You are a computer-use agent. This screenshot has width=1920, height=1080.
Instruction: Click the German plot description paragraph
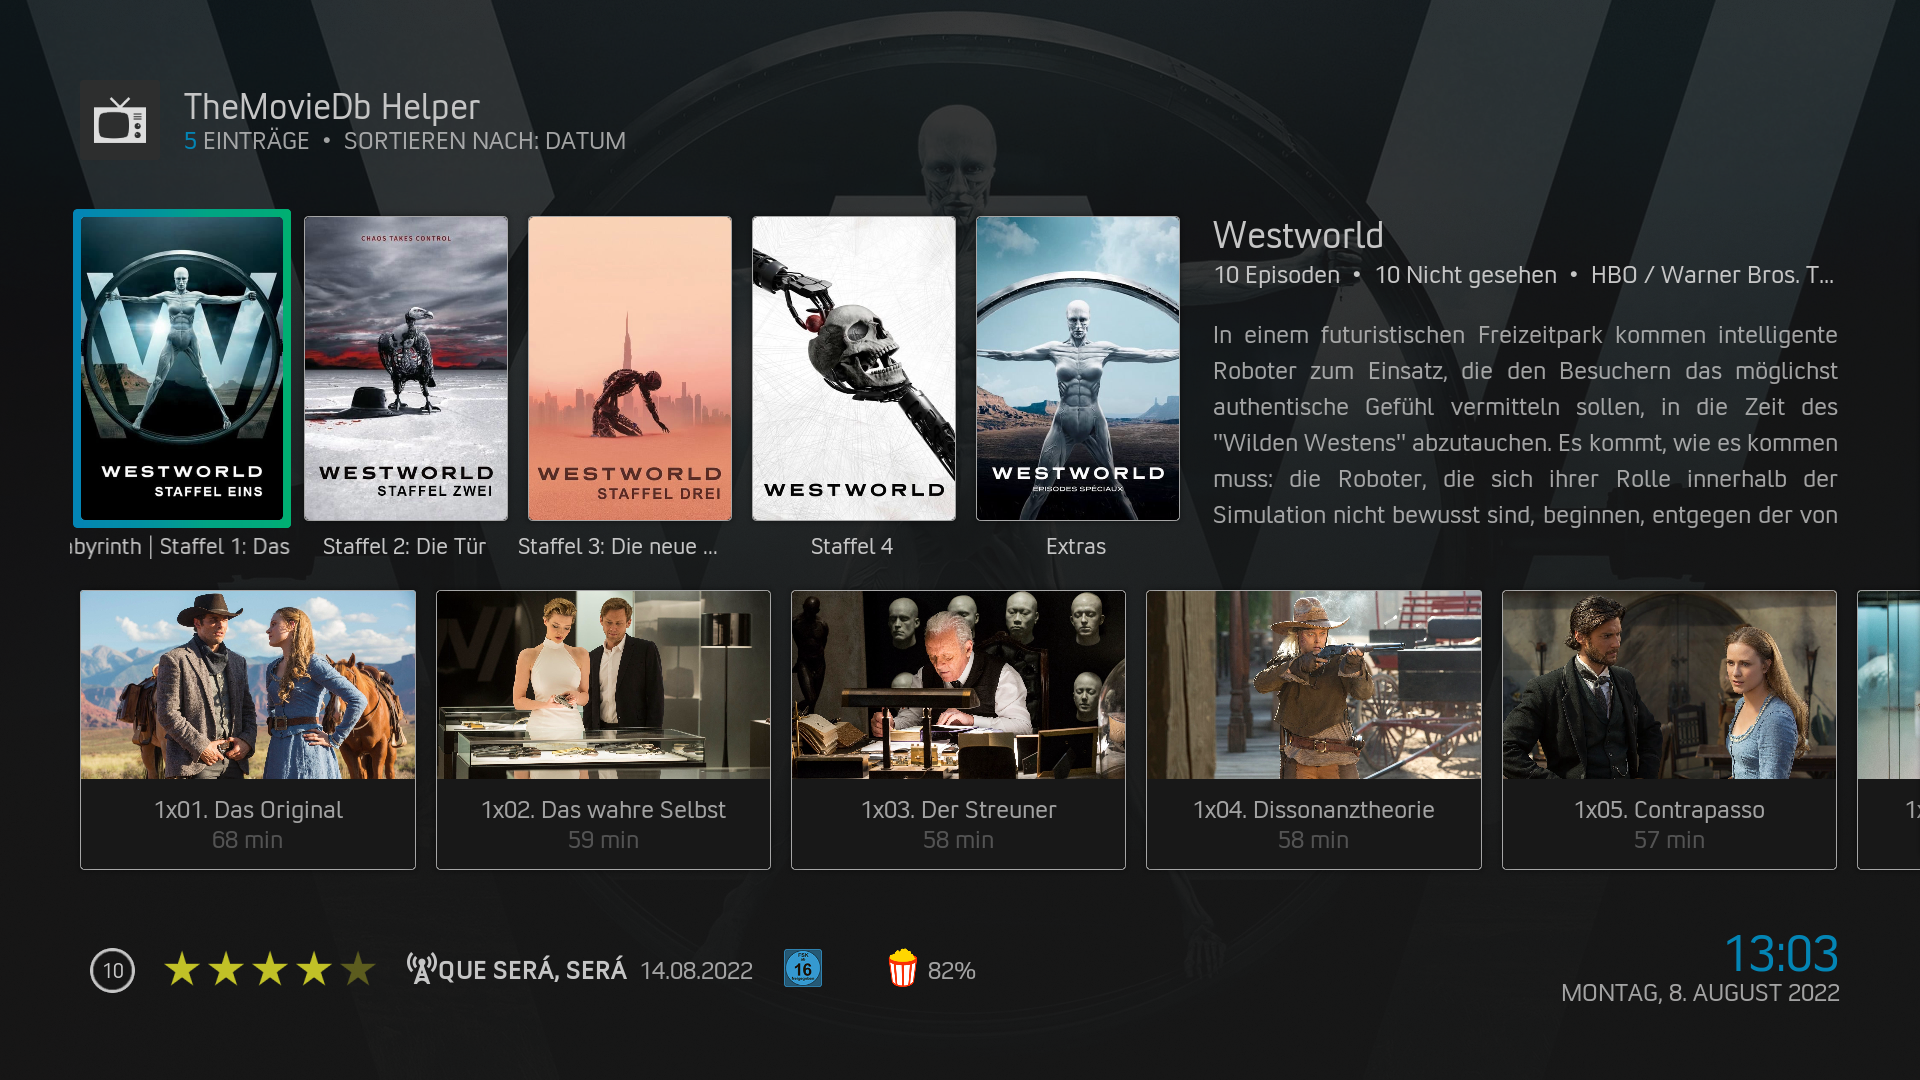1525,425
